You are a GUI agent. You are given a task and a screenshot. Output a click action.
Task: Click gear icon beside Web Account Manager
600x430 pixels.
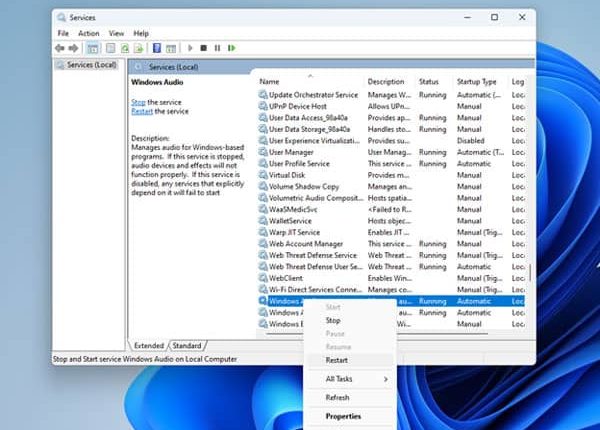click(x=263, y=244)
